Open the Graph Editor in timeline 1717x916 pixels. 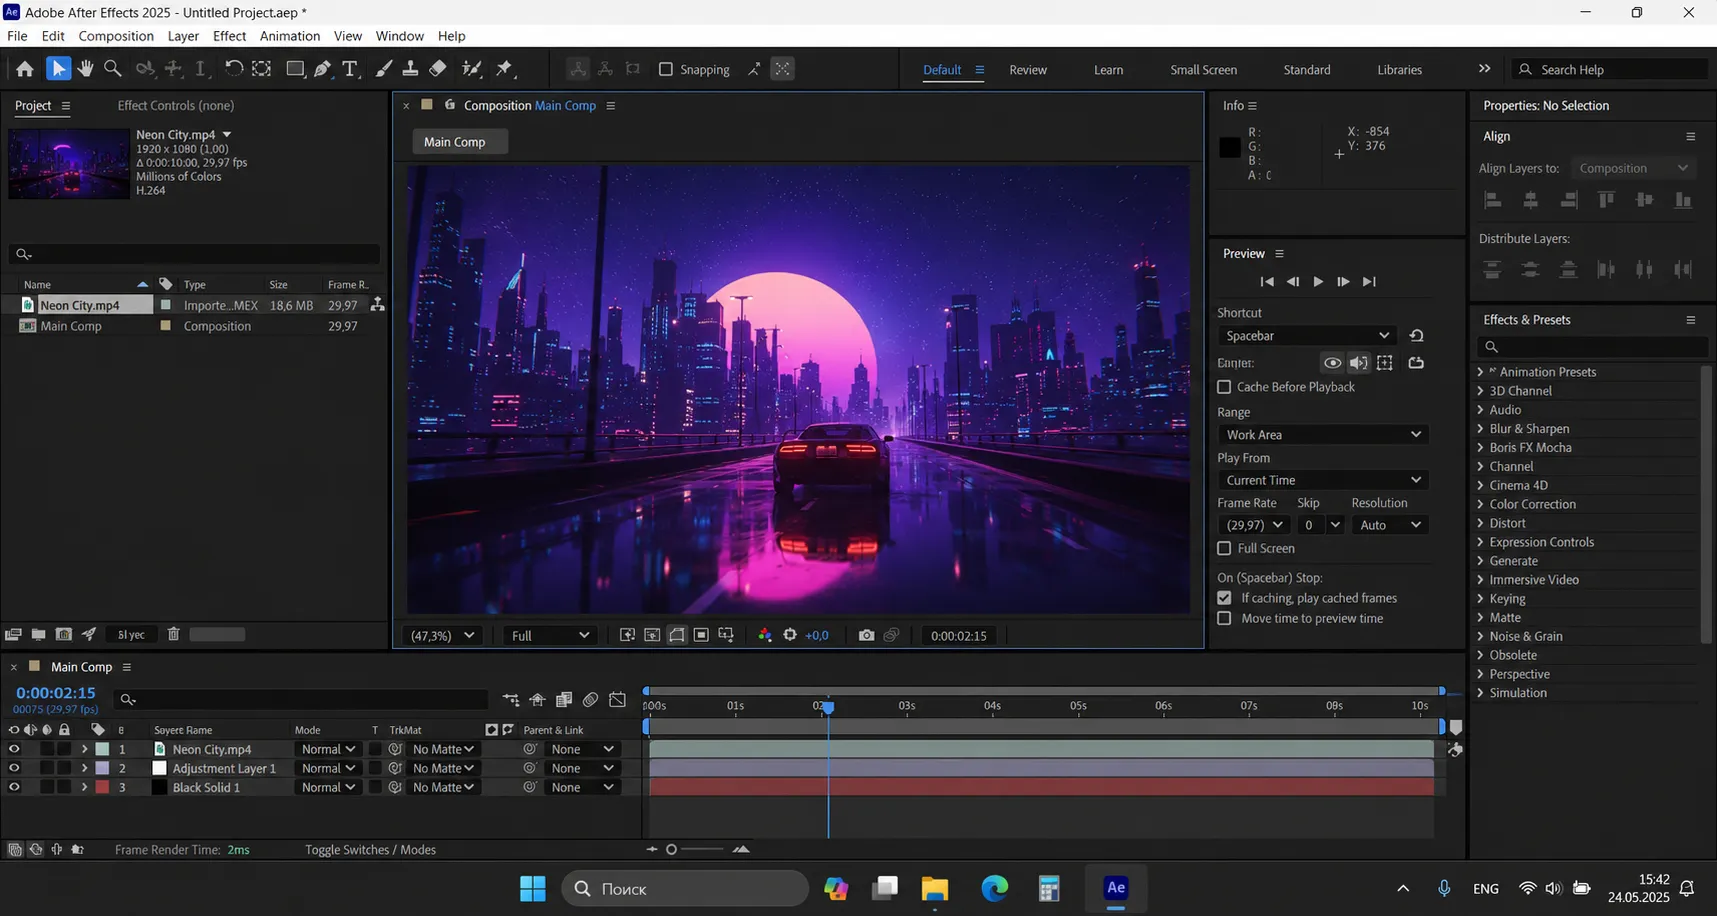(618, 699)
